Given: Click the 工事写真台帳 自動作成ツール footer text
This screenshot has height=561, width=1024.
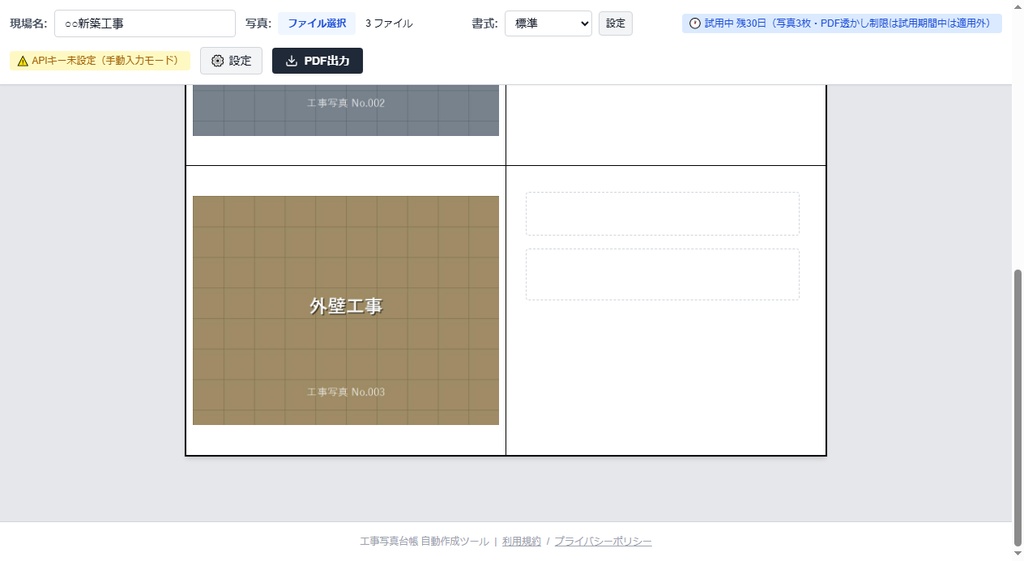Looking at the screenshot, I should click(x=424, y=541).
